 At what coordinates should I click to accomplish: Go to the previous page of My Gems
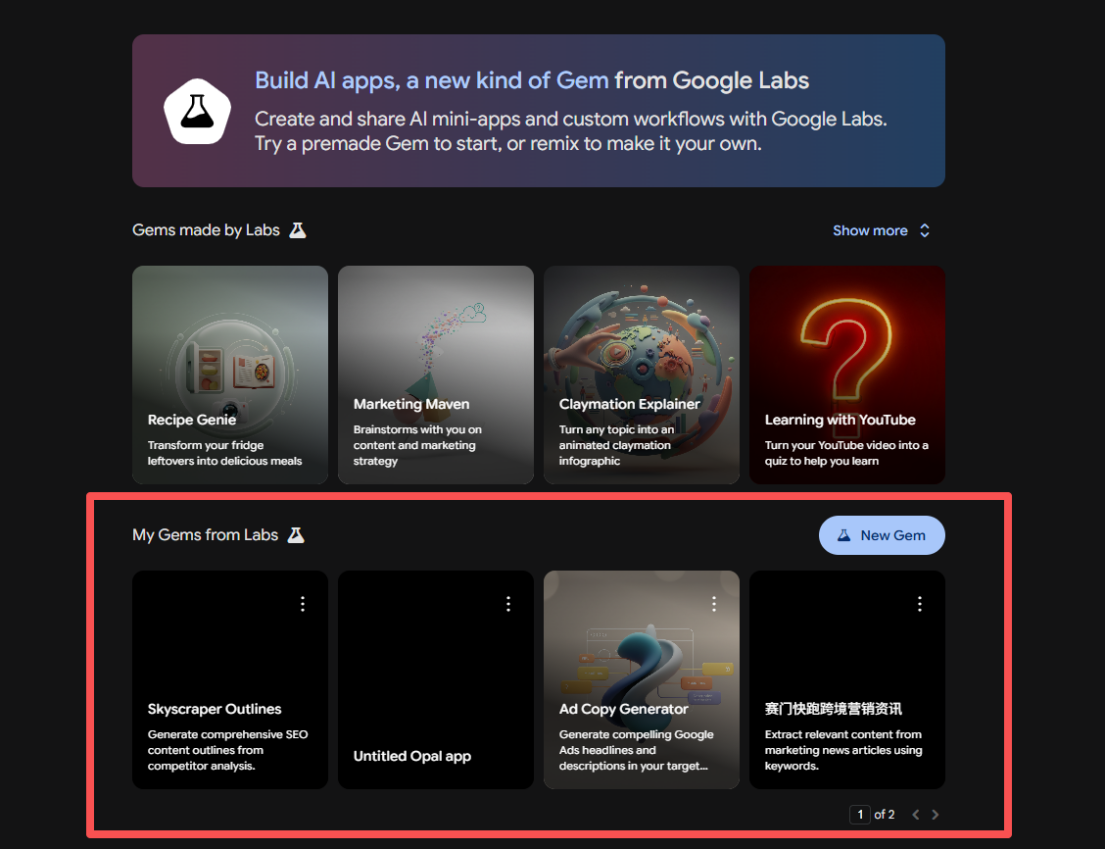(916, 814)
